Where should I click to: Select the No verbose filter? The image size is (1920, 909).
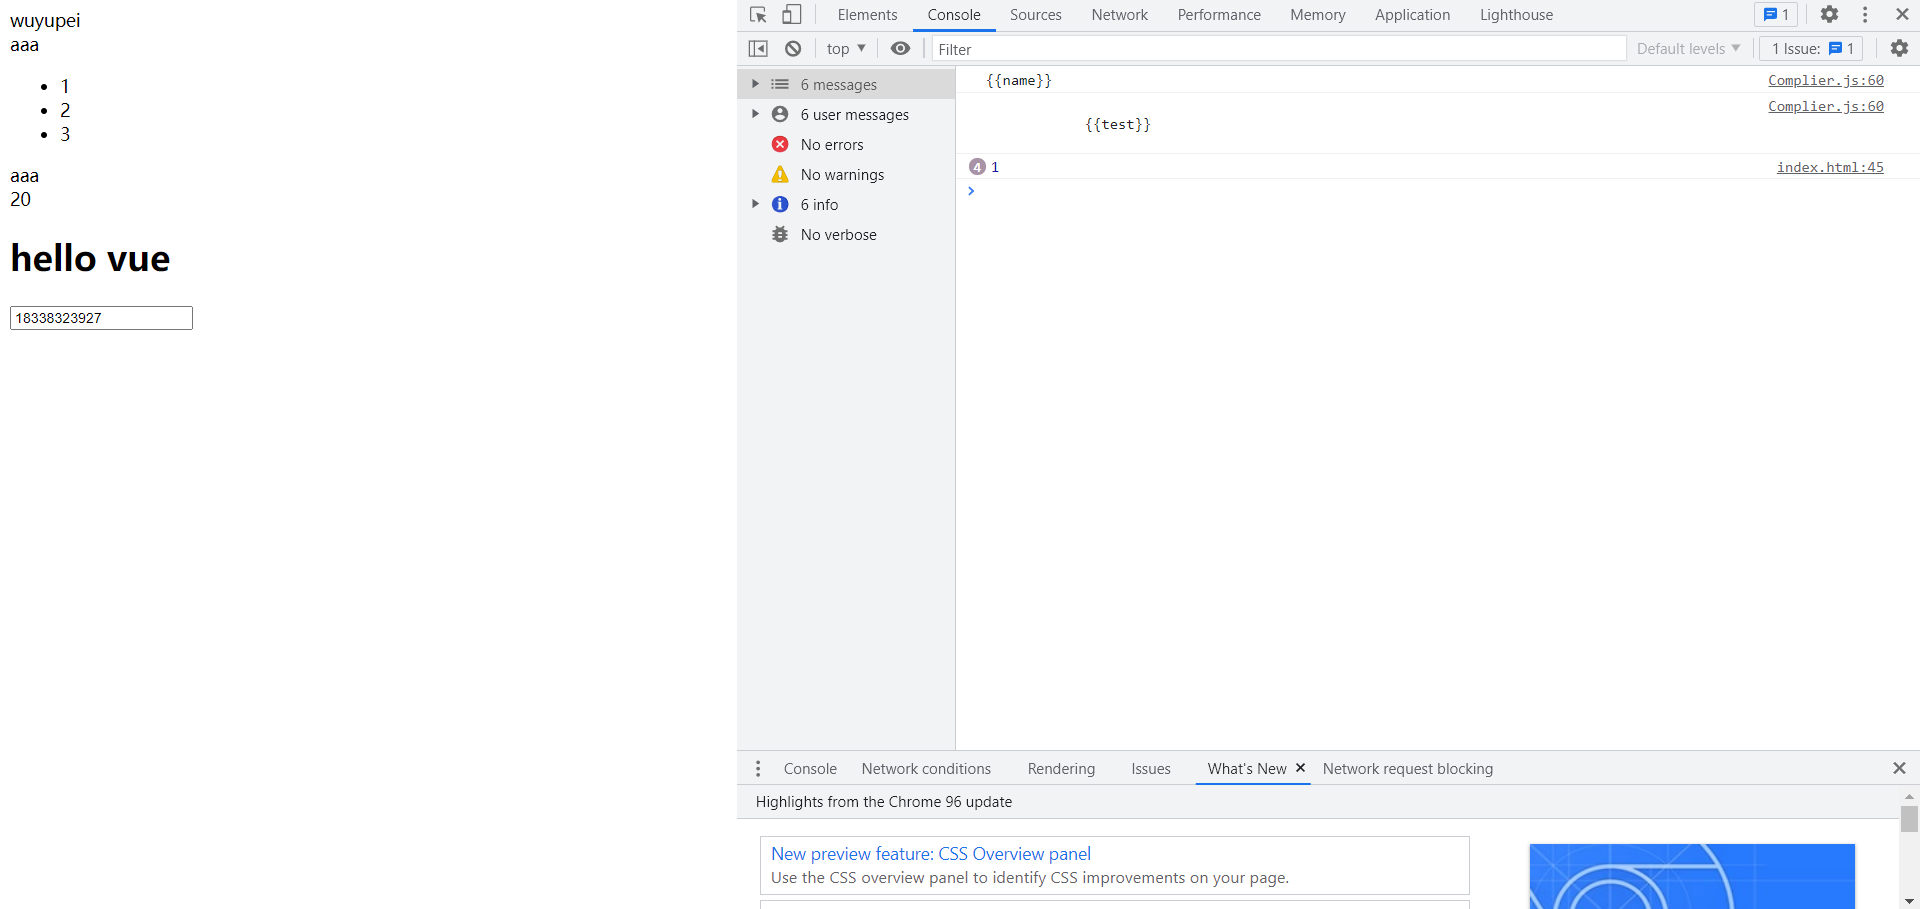[x=846, y=235]
